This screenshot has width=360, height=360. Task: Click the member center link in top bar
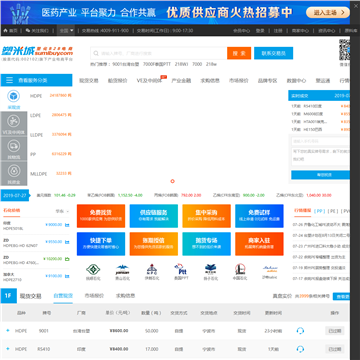click(x=241, y=30)
